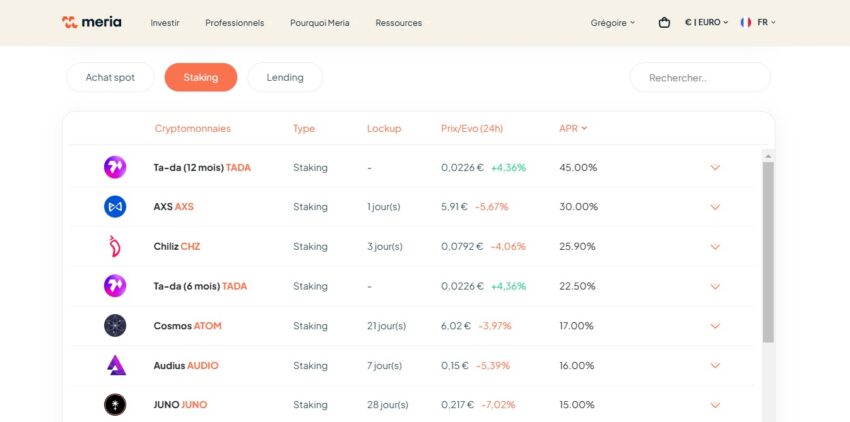
Task: Open the Pourquoi Meria menu
Action: click(x=320, y=23)
